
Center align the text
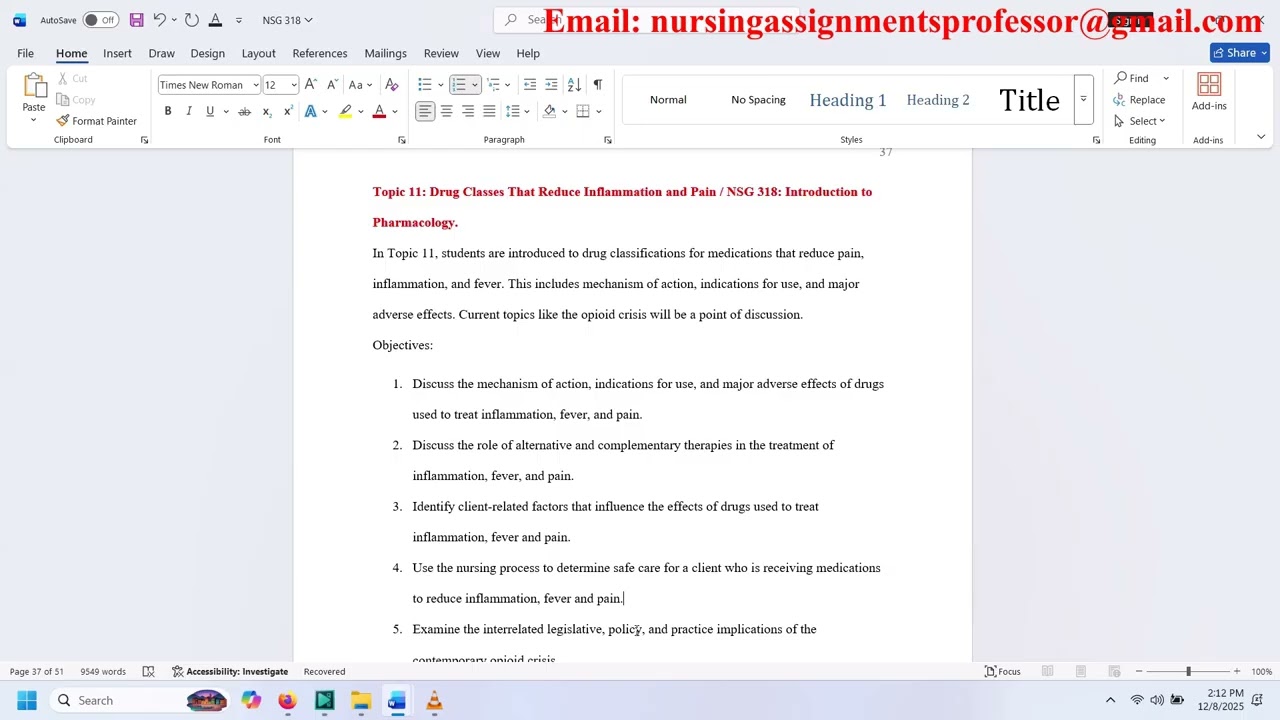tap(447, 111)
